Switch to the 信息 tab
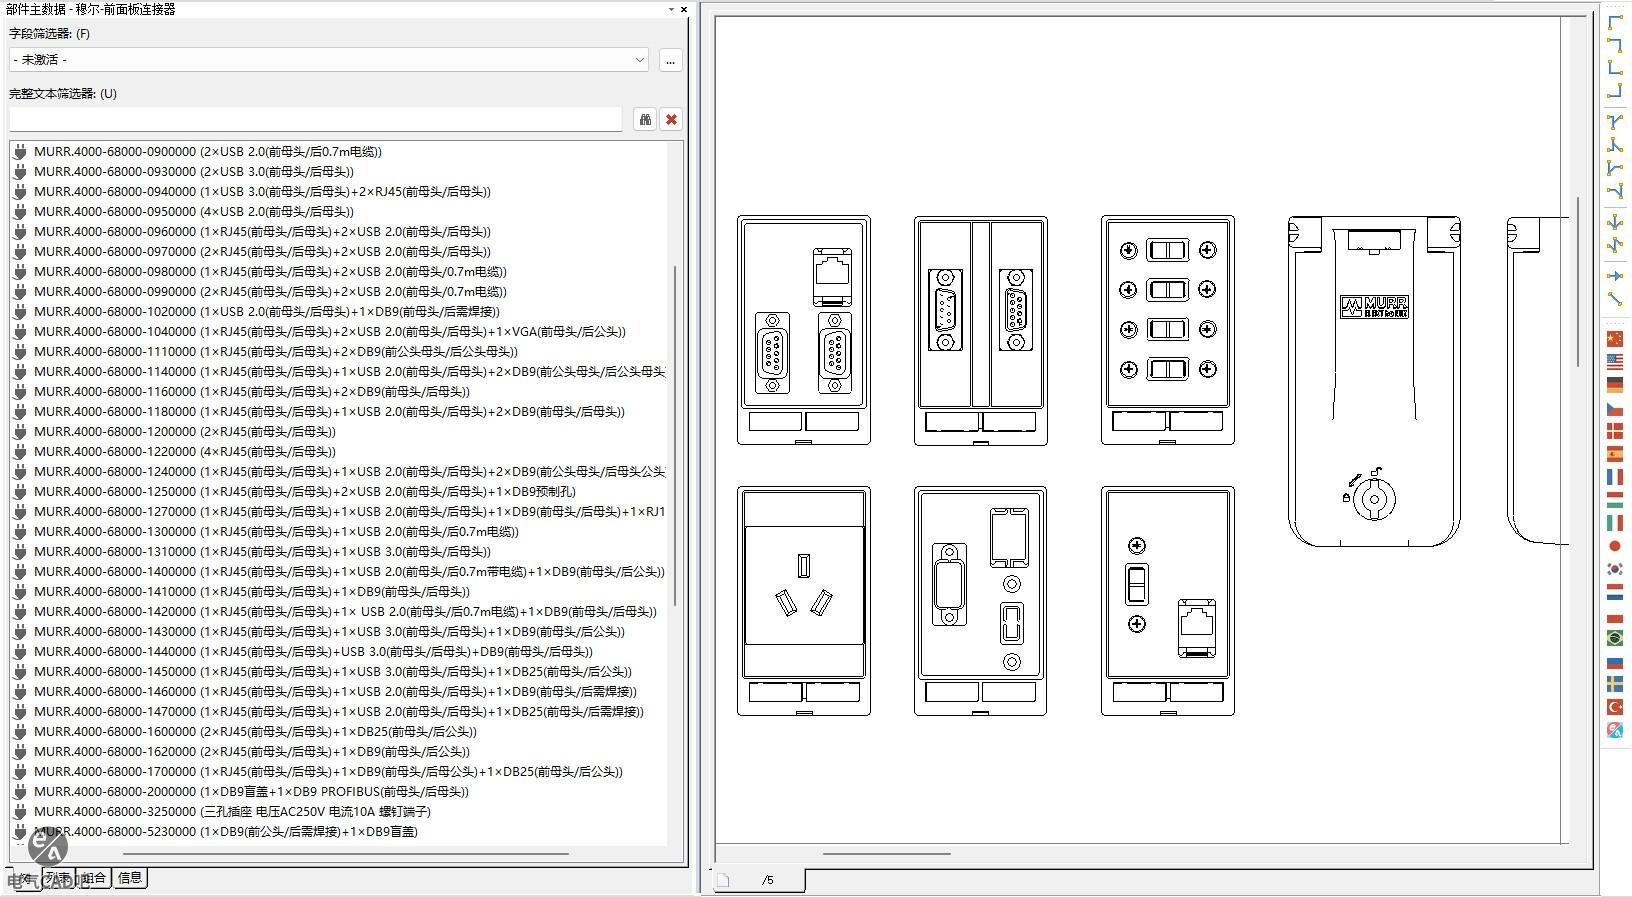The height and width of the screenshot is (897, 1632). [130, 878]
